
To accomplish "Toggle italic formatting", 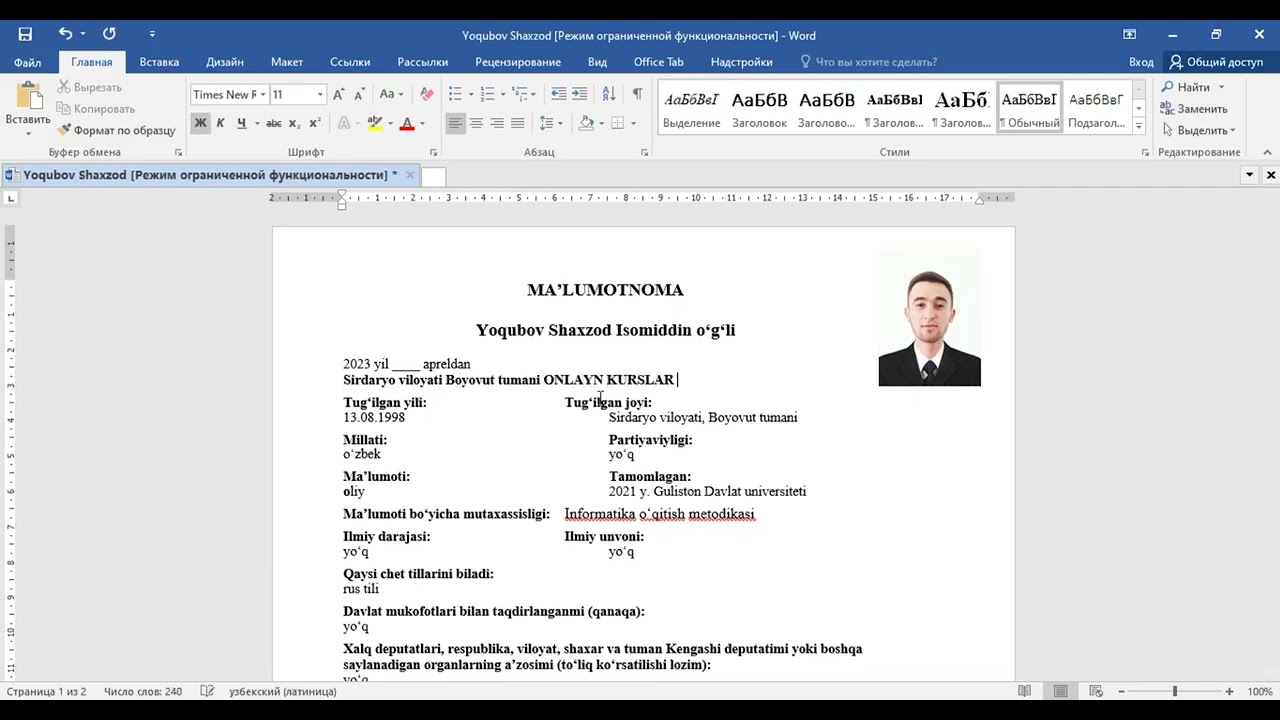I will click(220, 123).
